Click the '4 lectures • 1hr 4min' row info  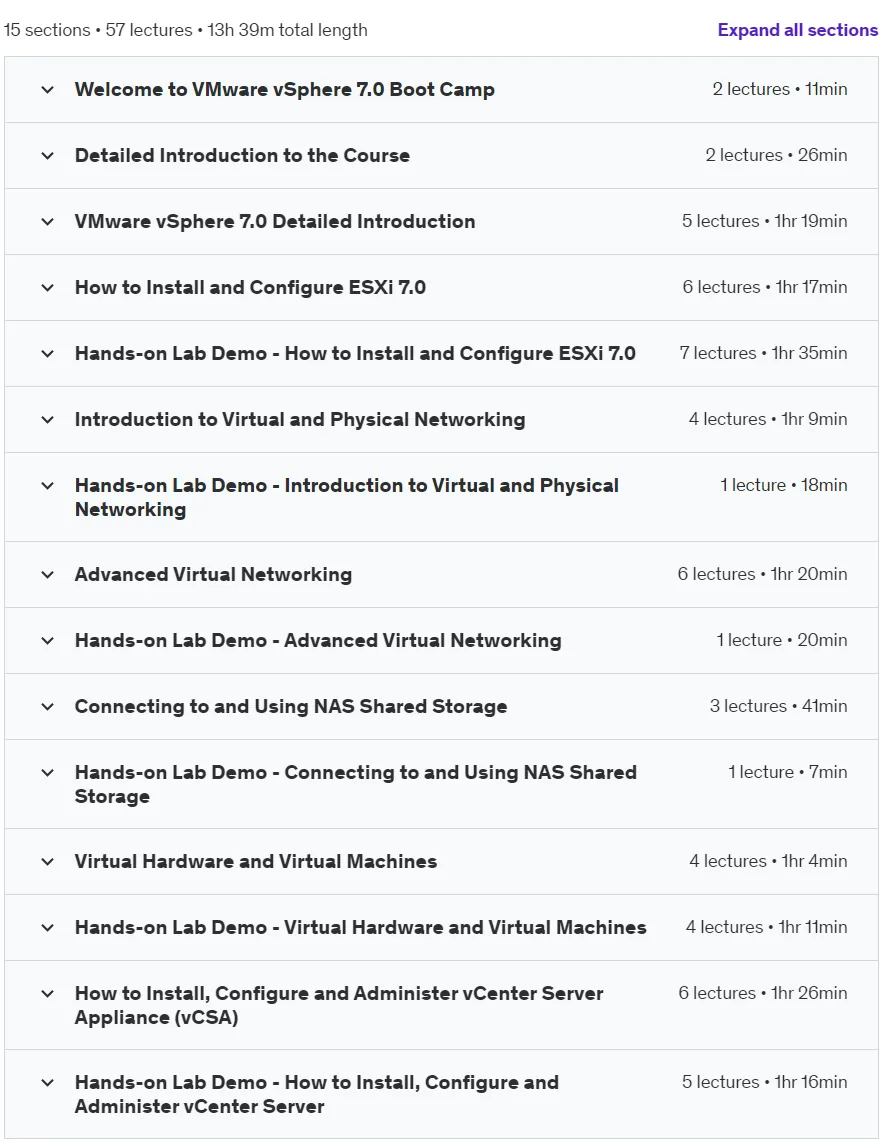click(x=768, y=861)
